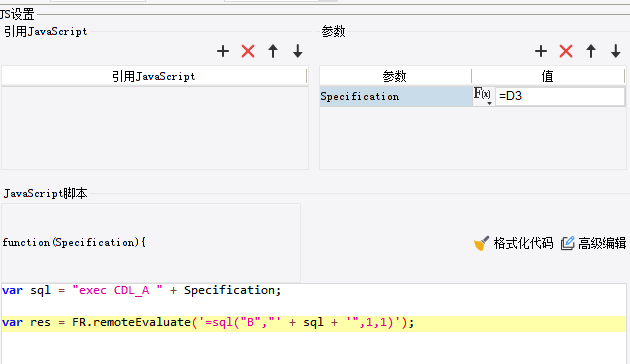Open 高级编辑 advanced editor
The image size is (630, 364).
(593, 243)
